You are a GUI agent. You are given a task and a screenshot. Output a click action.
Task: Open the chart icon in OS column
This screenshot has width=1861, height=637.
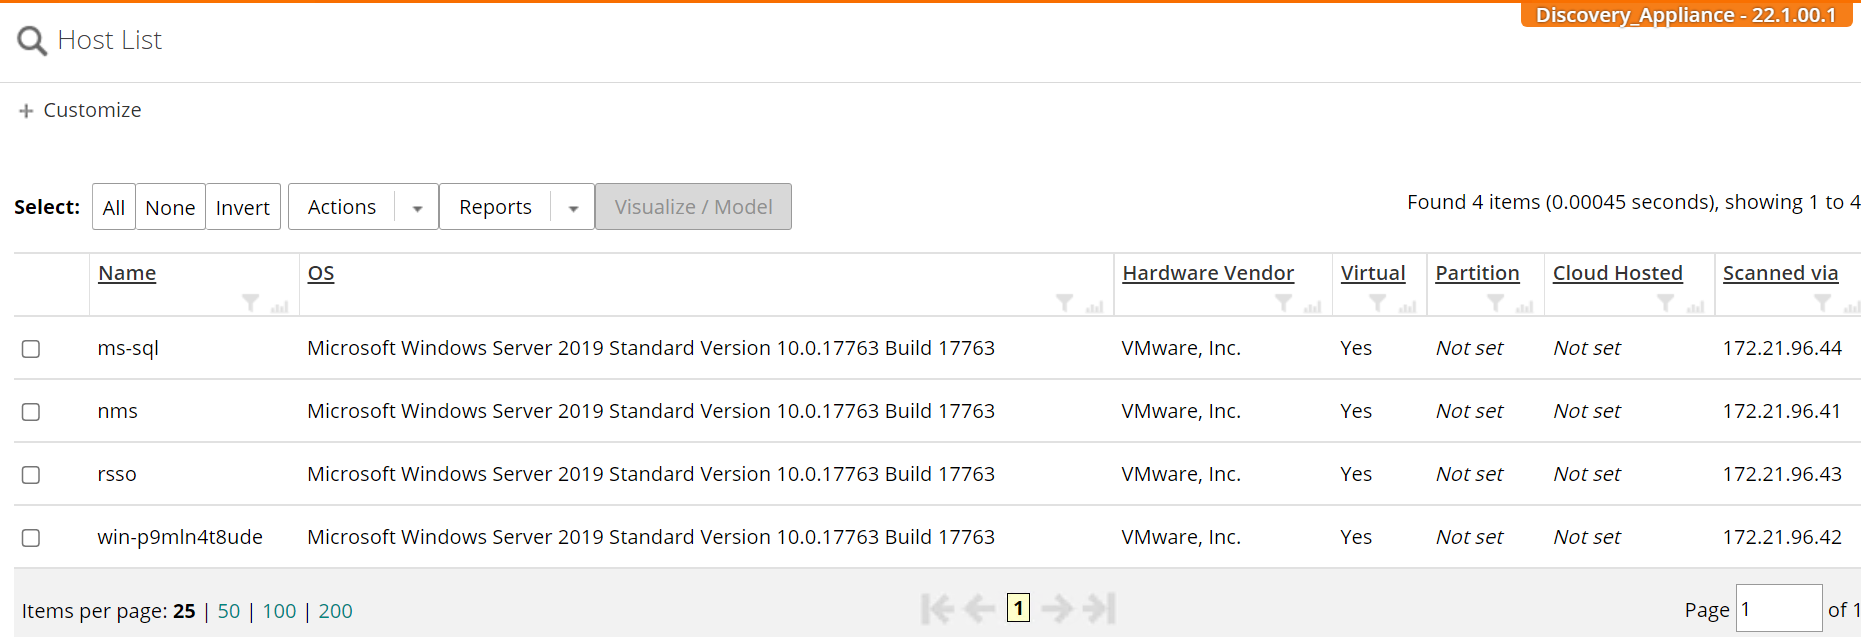(x=1094, y=306)
